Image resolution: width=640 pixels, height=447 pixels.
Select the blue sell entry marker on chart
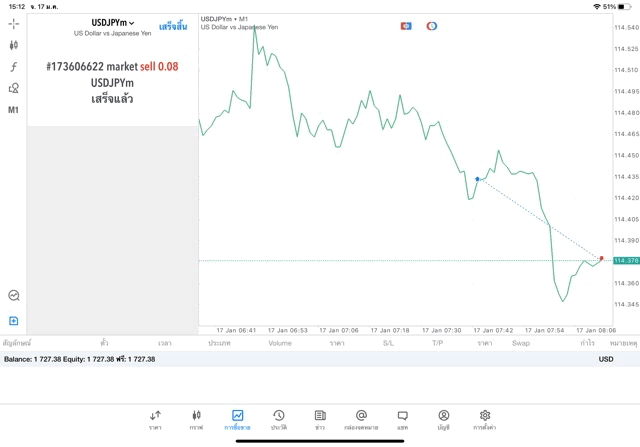478,179
